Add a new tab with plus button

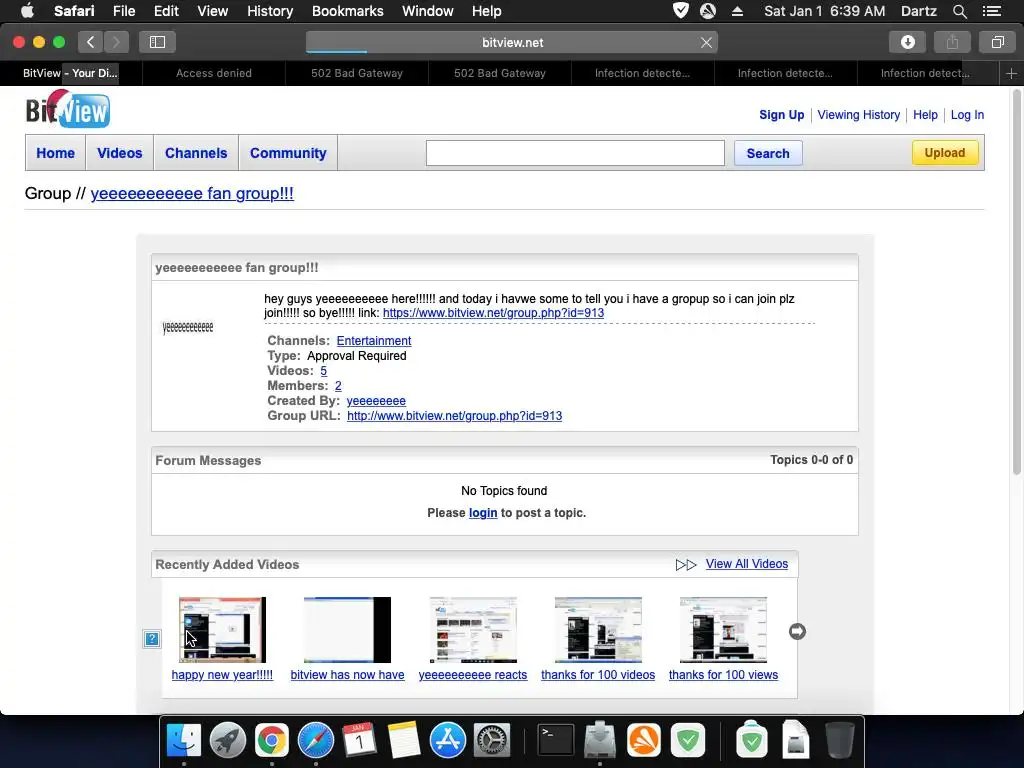click(x=1011, y=73)
